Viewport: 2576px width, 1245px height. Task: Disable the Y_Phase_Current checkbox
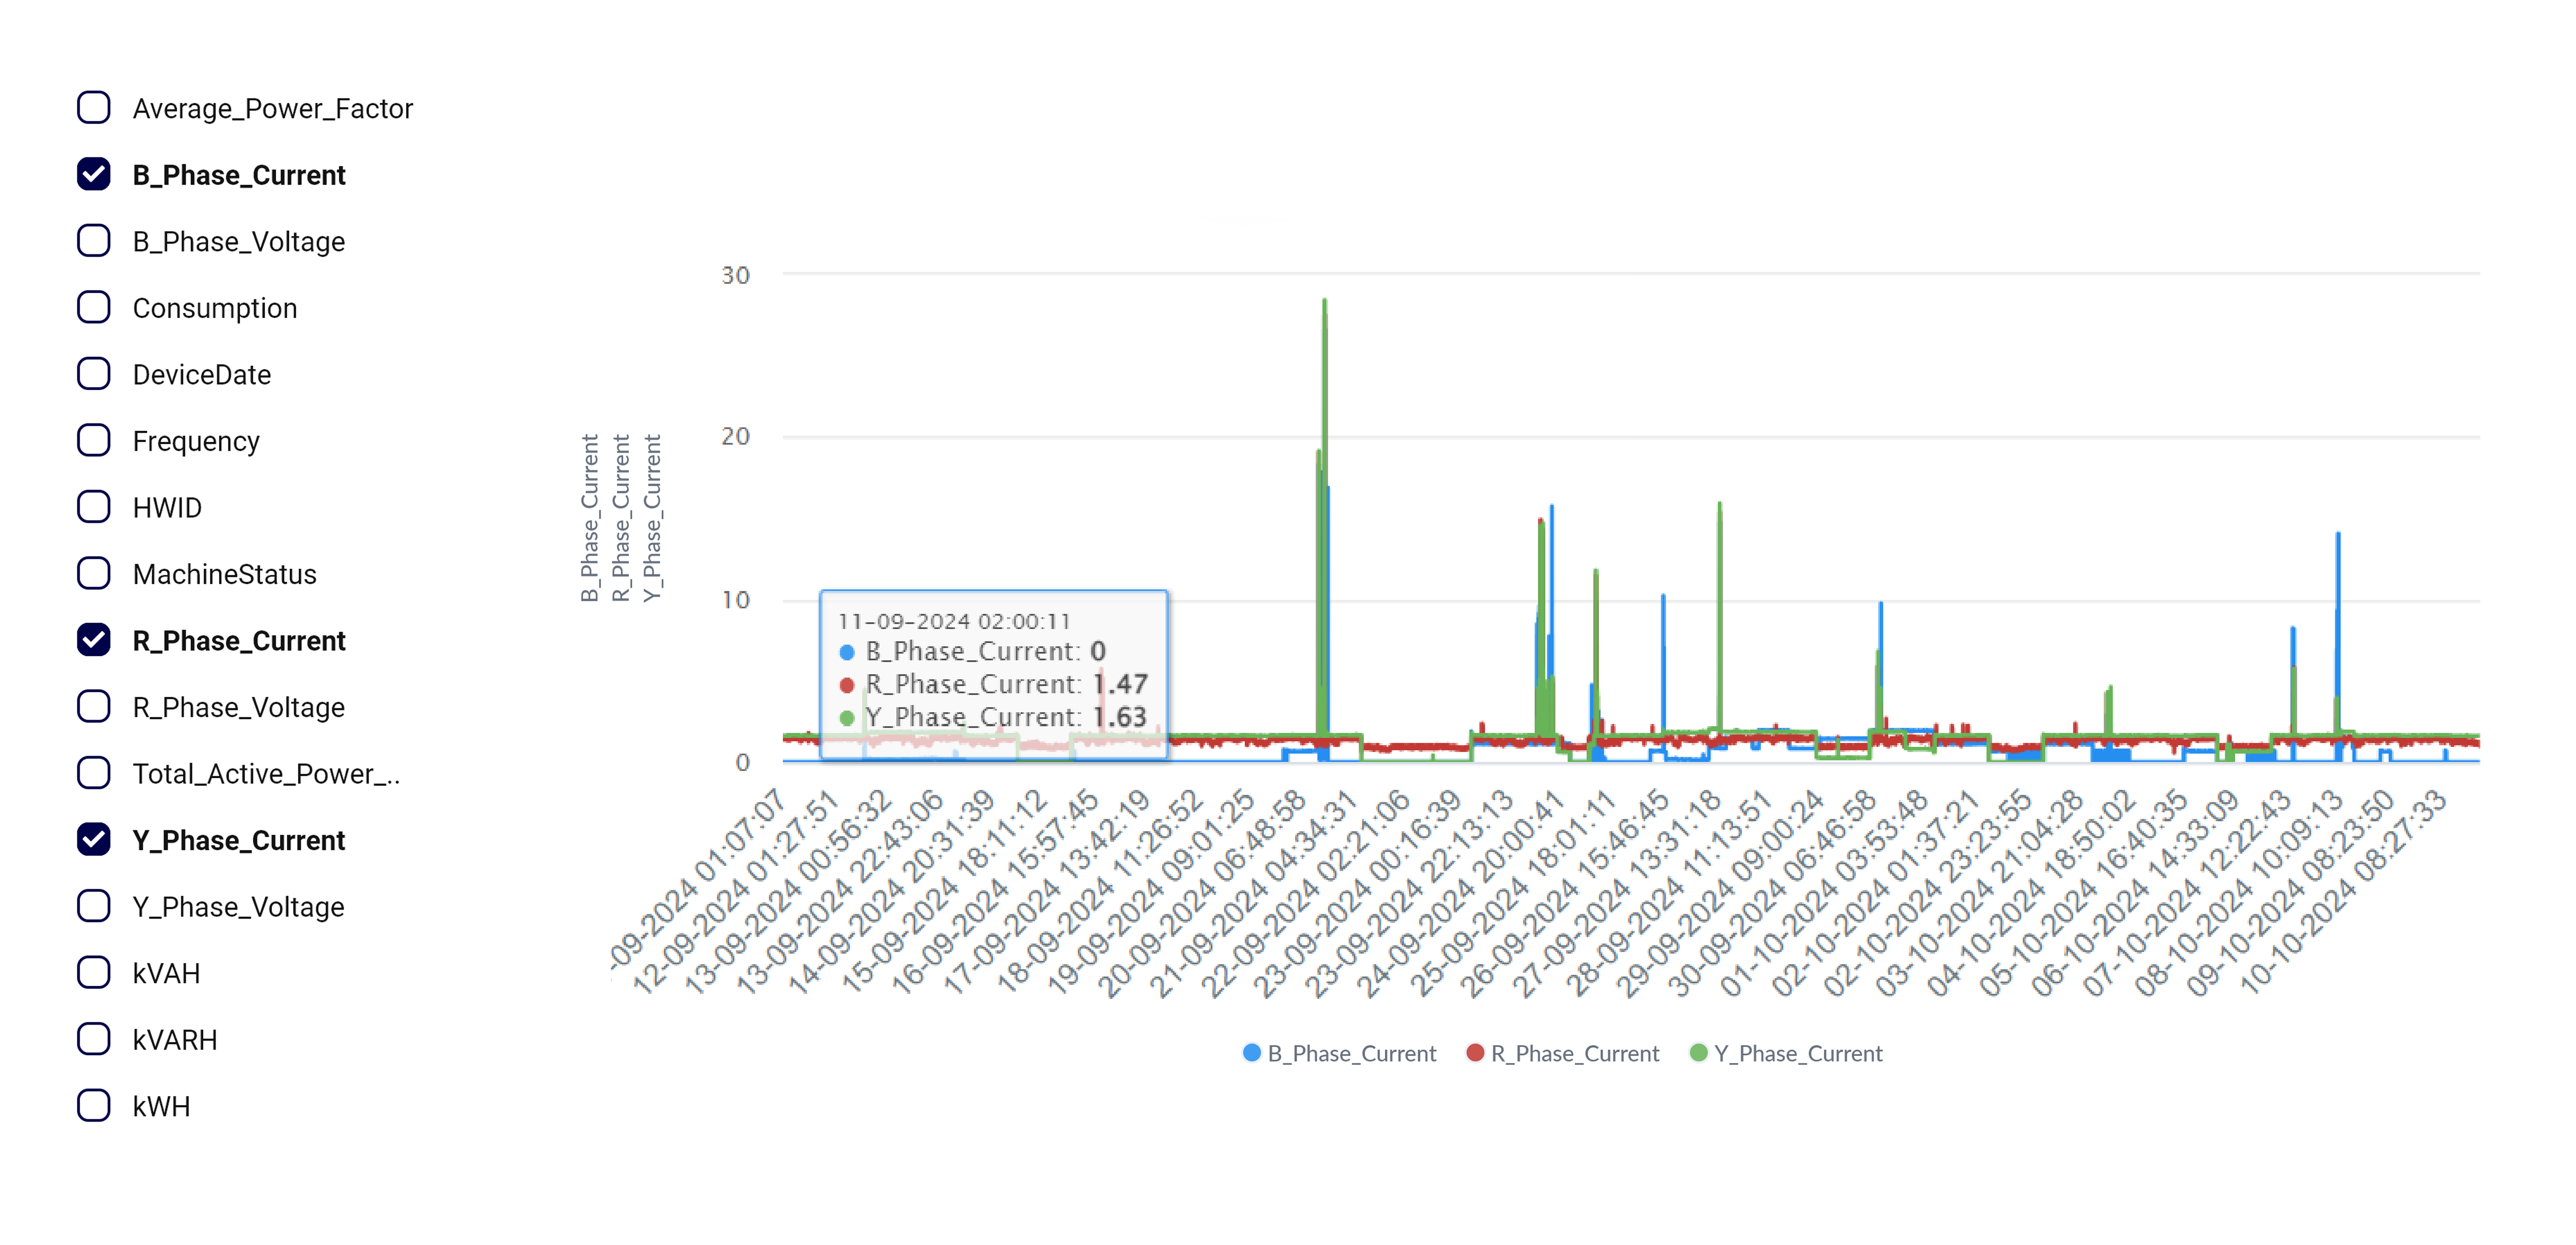(94, 839)
